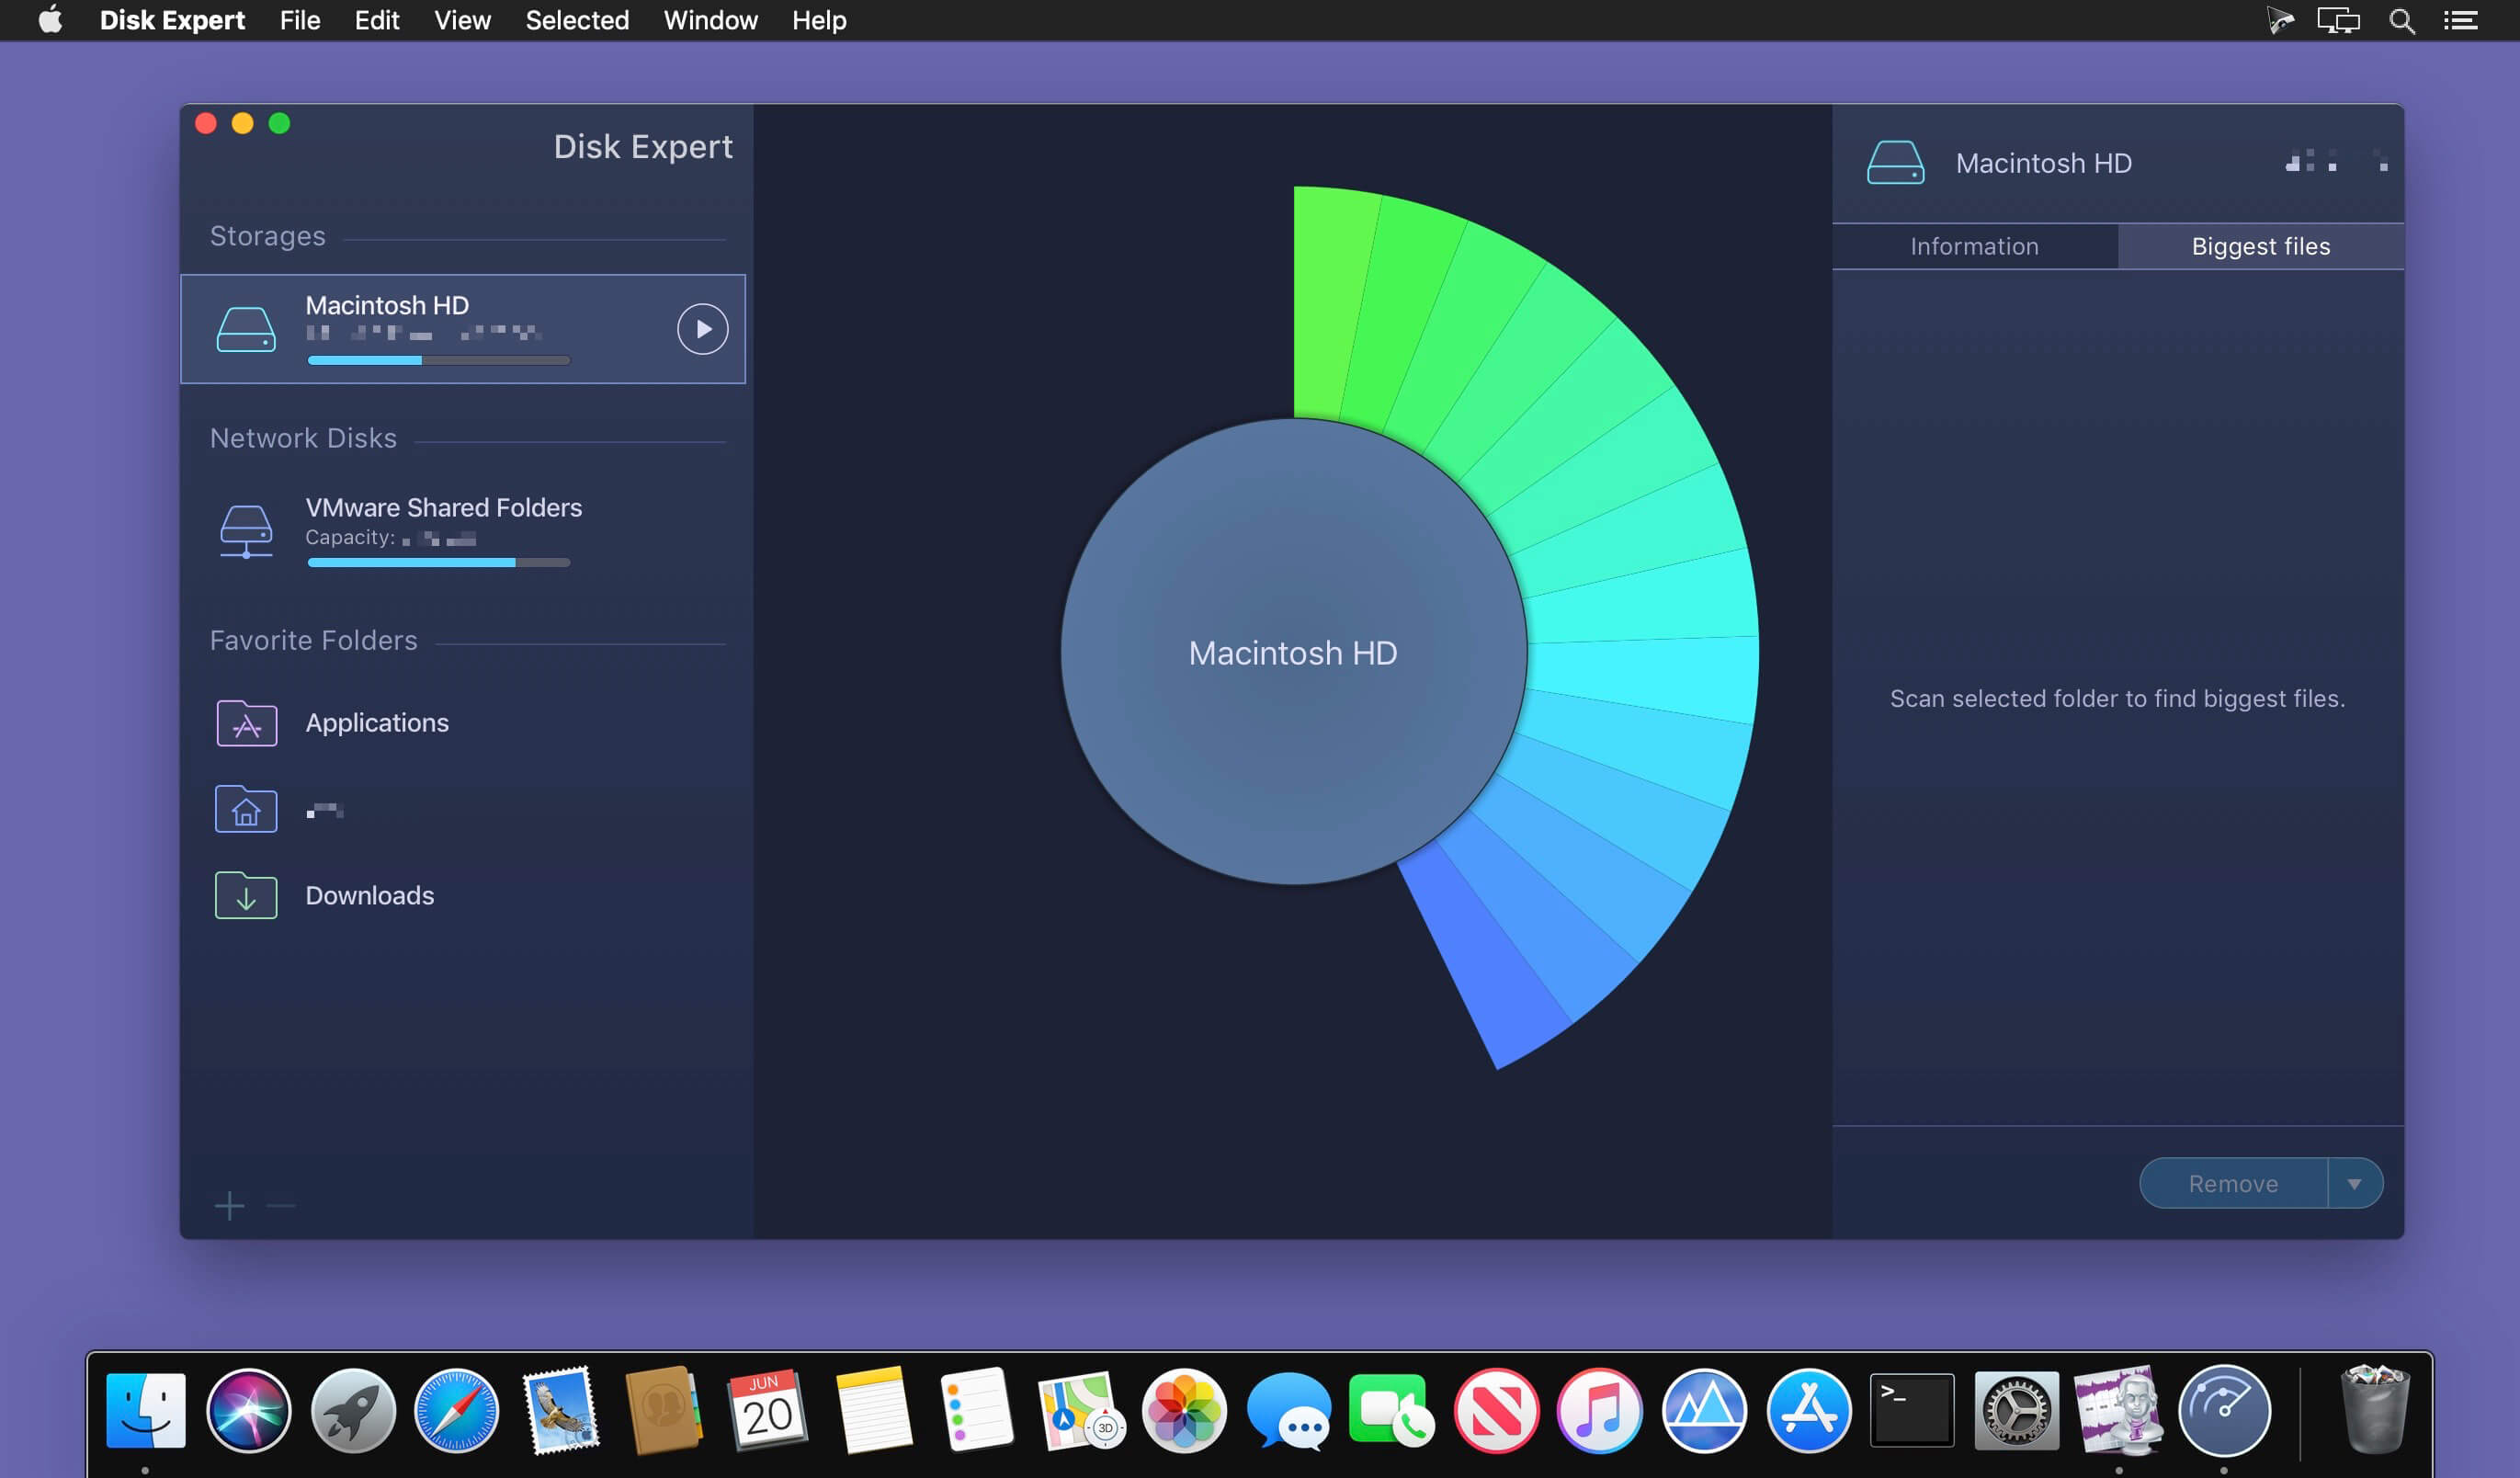
Task: Open the View menu
Action: (x=461, y=20)
